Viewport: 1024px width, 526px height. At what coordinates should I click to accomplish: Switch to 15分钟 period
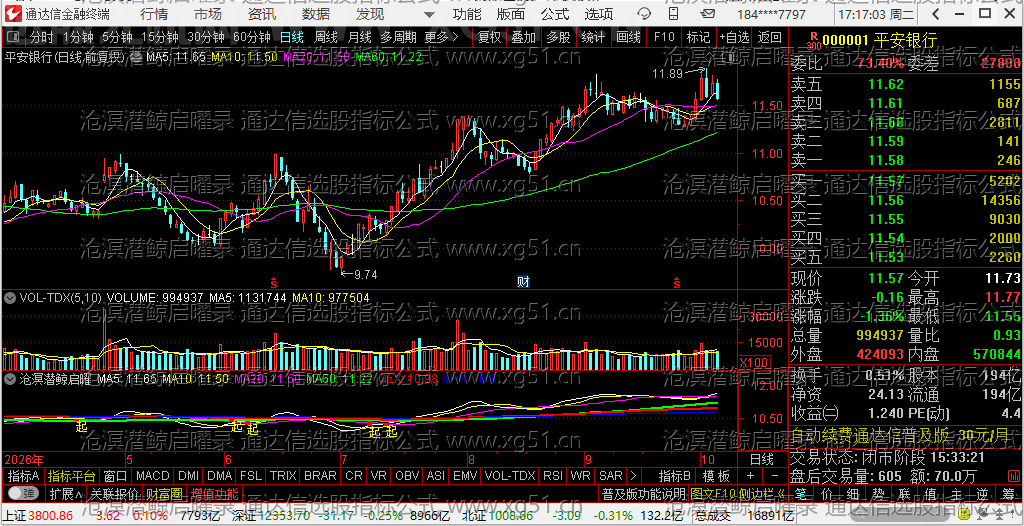[159, 38]
